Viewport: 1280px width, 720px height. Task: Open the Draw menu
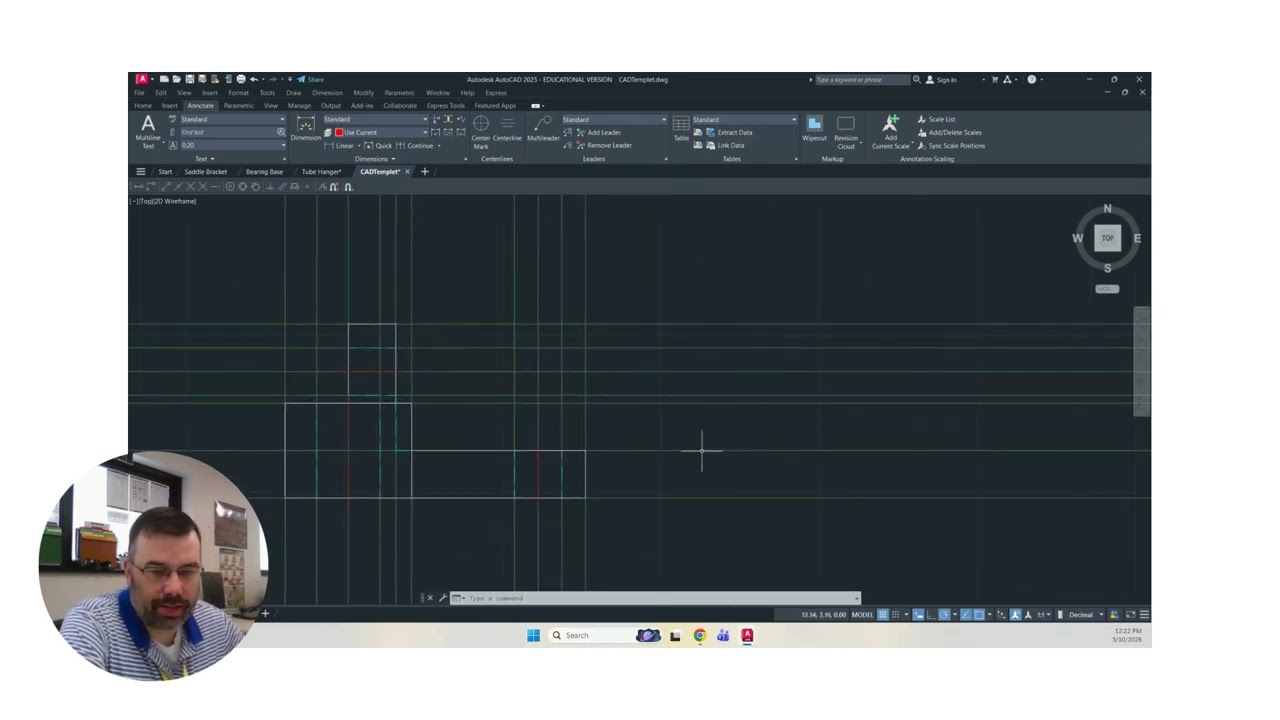[x=293, y=92]
